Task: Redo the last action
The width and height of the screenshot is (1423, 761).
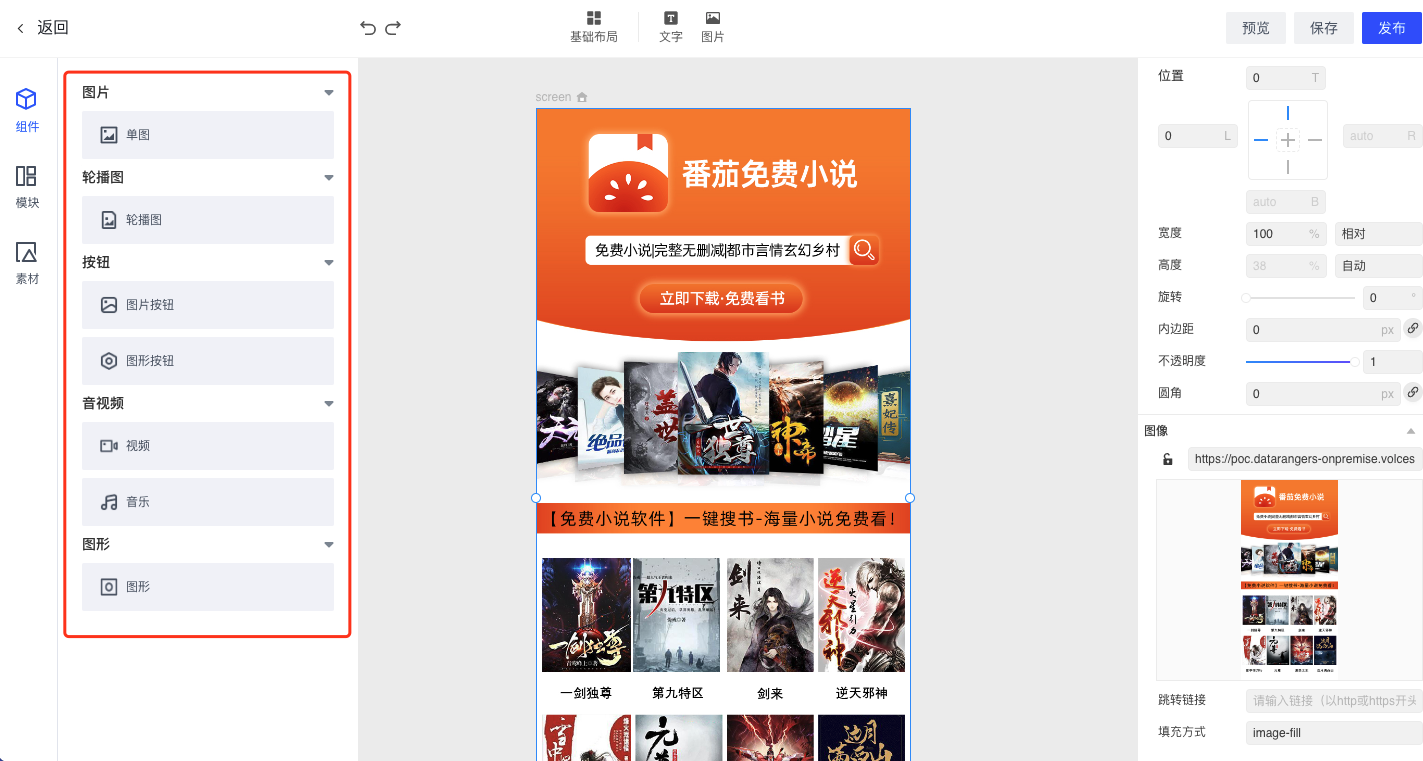Action: coord(393,28)
